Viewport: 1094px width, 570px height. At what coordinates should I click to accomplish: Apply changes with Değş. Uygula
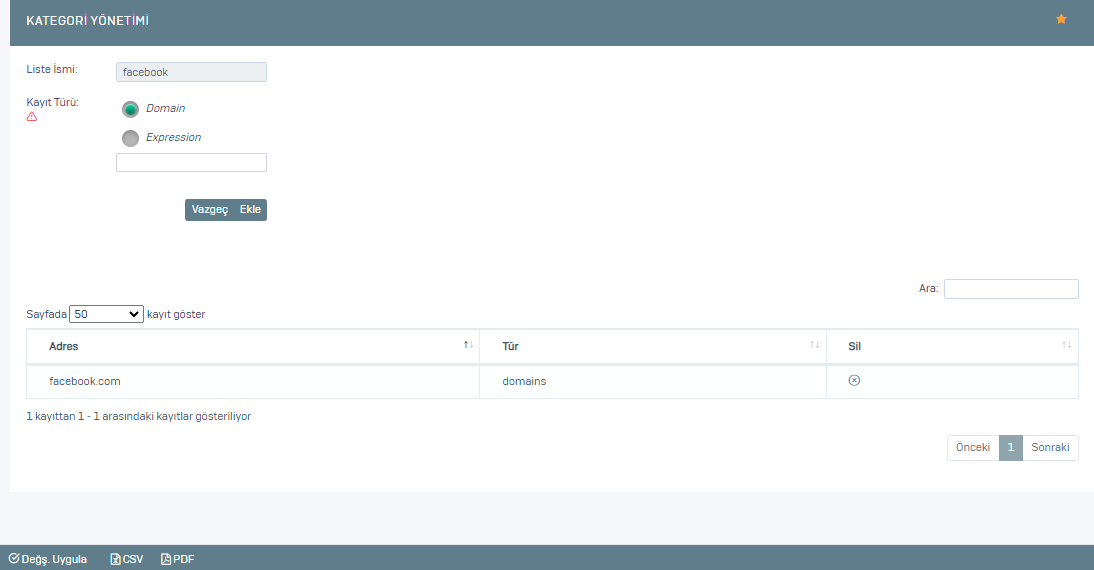(x=47, y=559)
